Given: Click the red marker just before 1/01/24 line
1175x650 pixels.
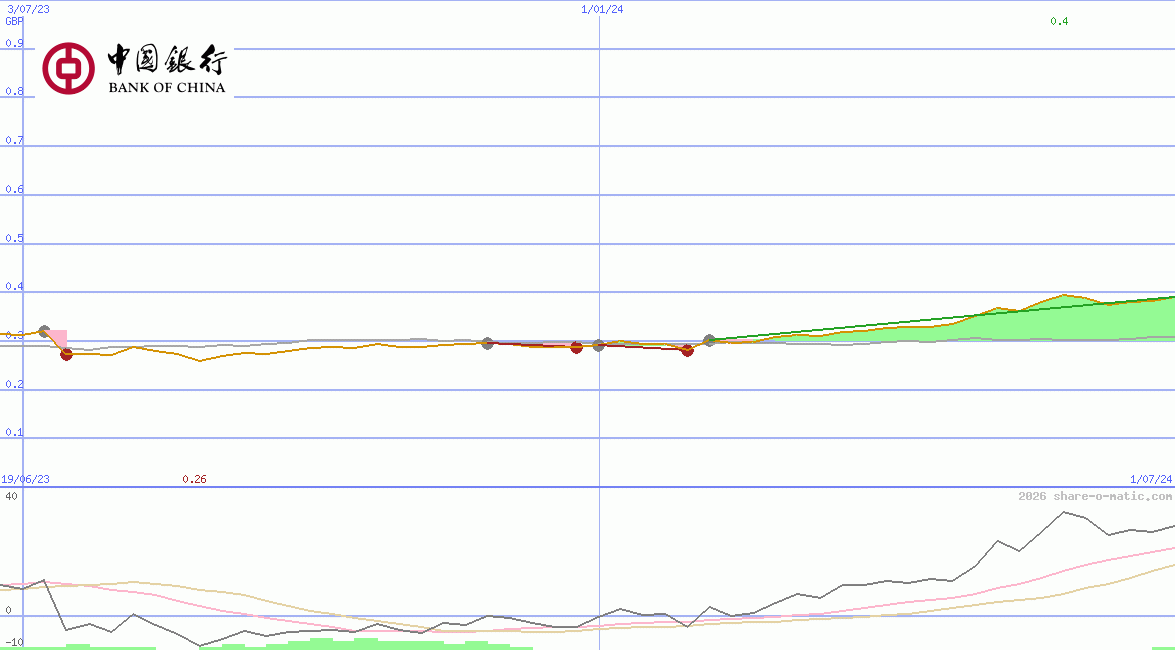Looking at the screenshot, I should 576,347.
